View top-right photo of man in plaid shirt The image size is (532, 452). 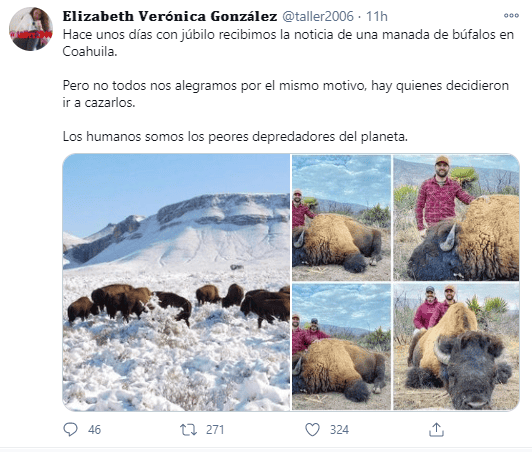pos(456,218)
